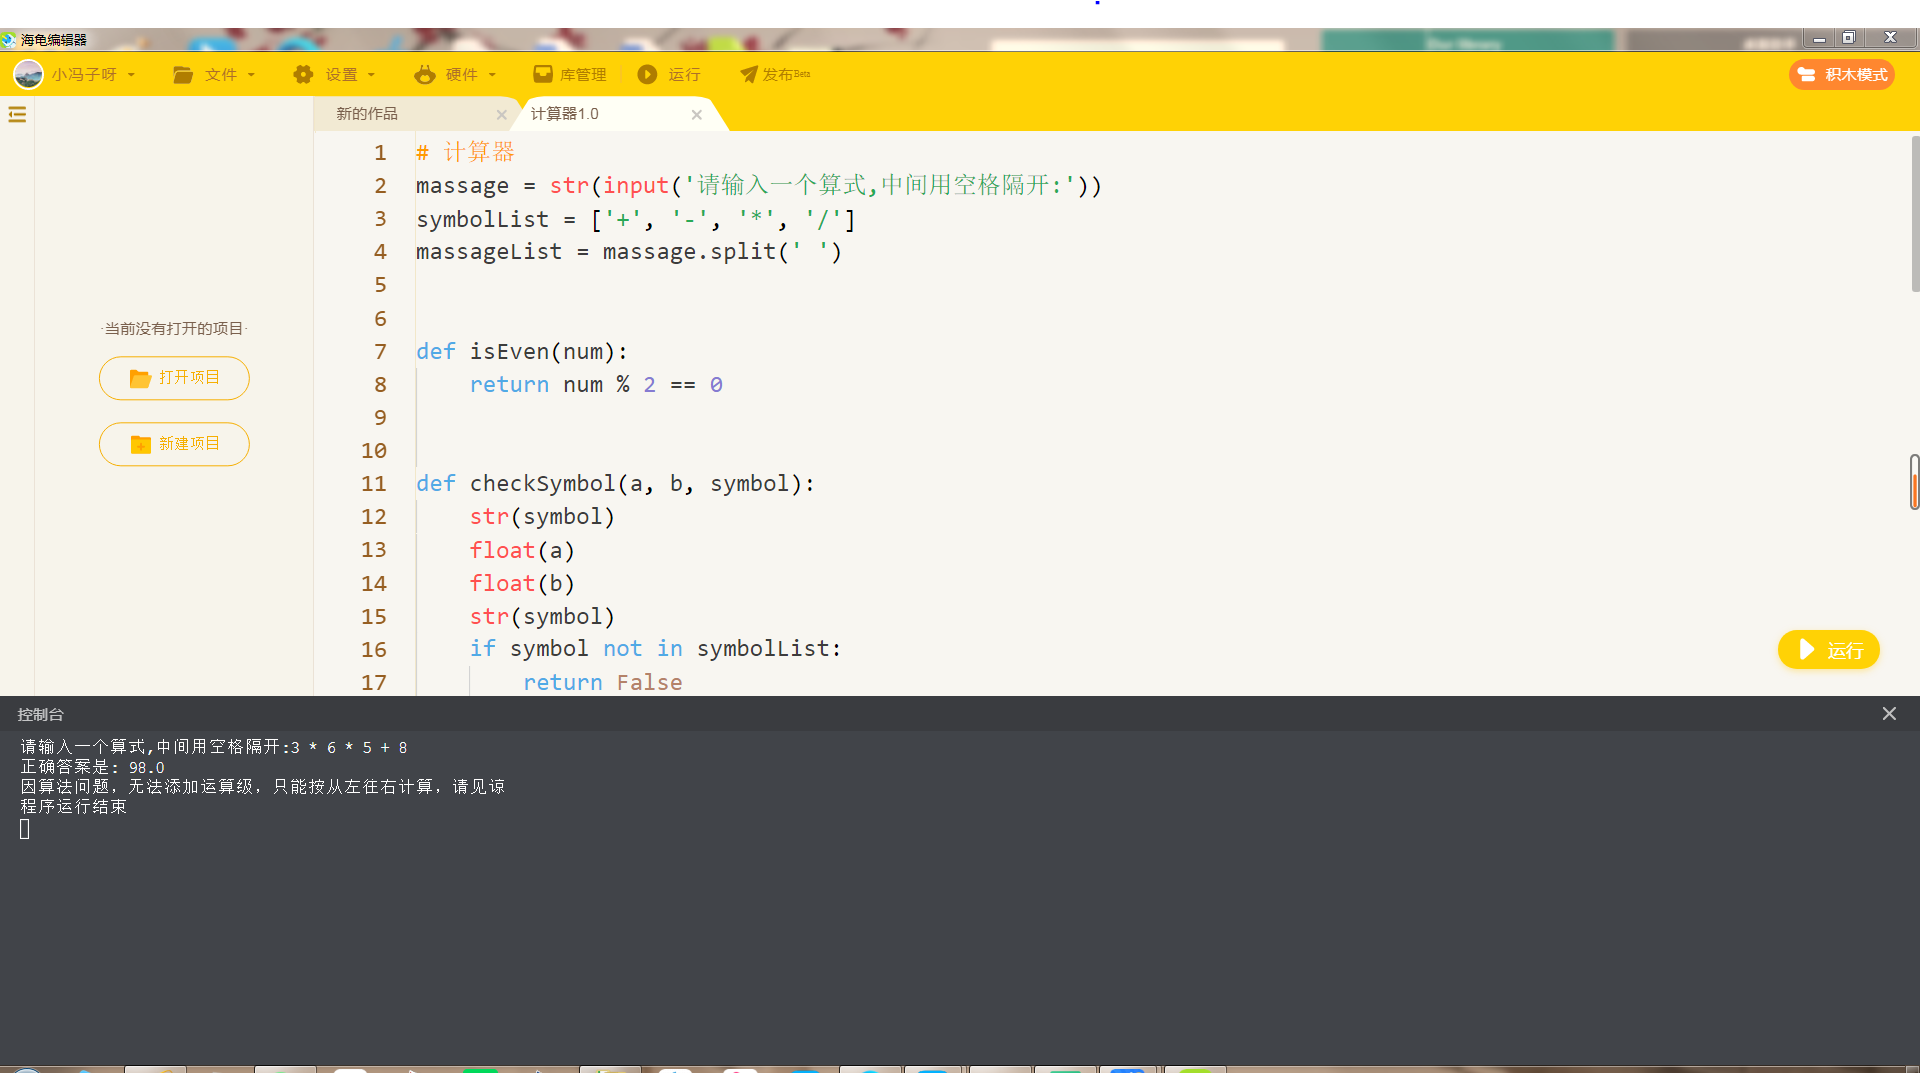Expand the 设置 dropdown arrow
This screenshot has height=1073, width=1920.
click(x=371, y=75)
